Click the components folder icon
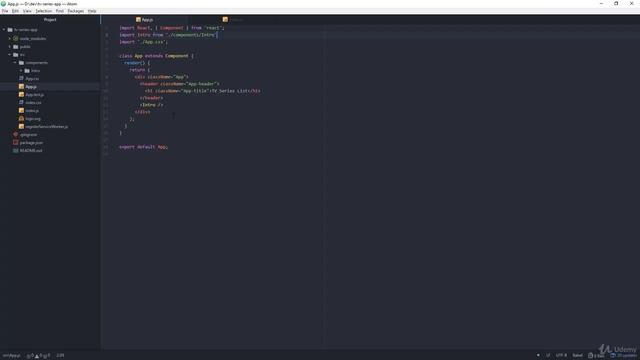Image resolution: width=640 pixels, height=360 pixels. [x=22, y=63]
